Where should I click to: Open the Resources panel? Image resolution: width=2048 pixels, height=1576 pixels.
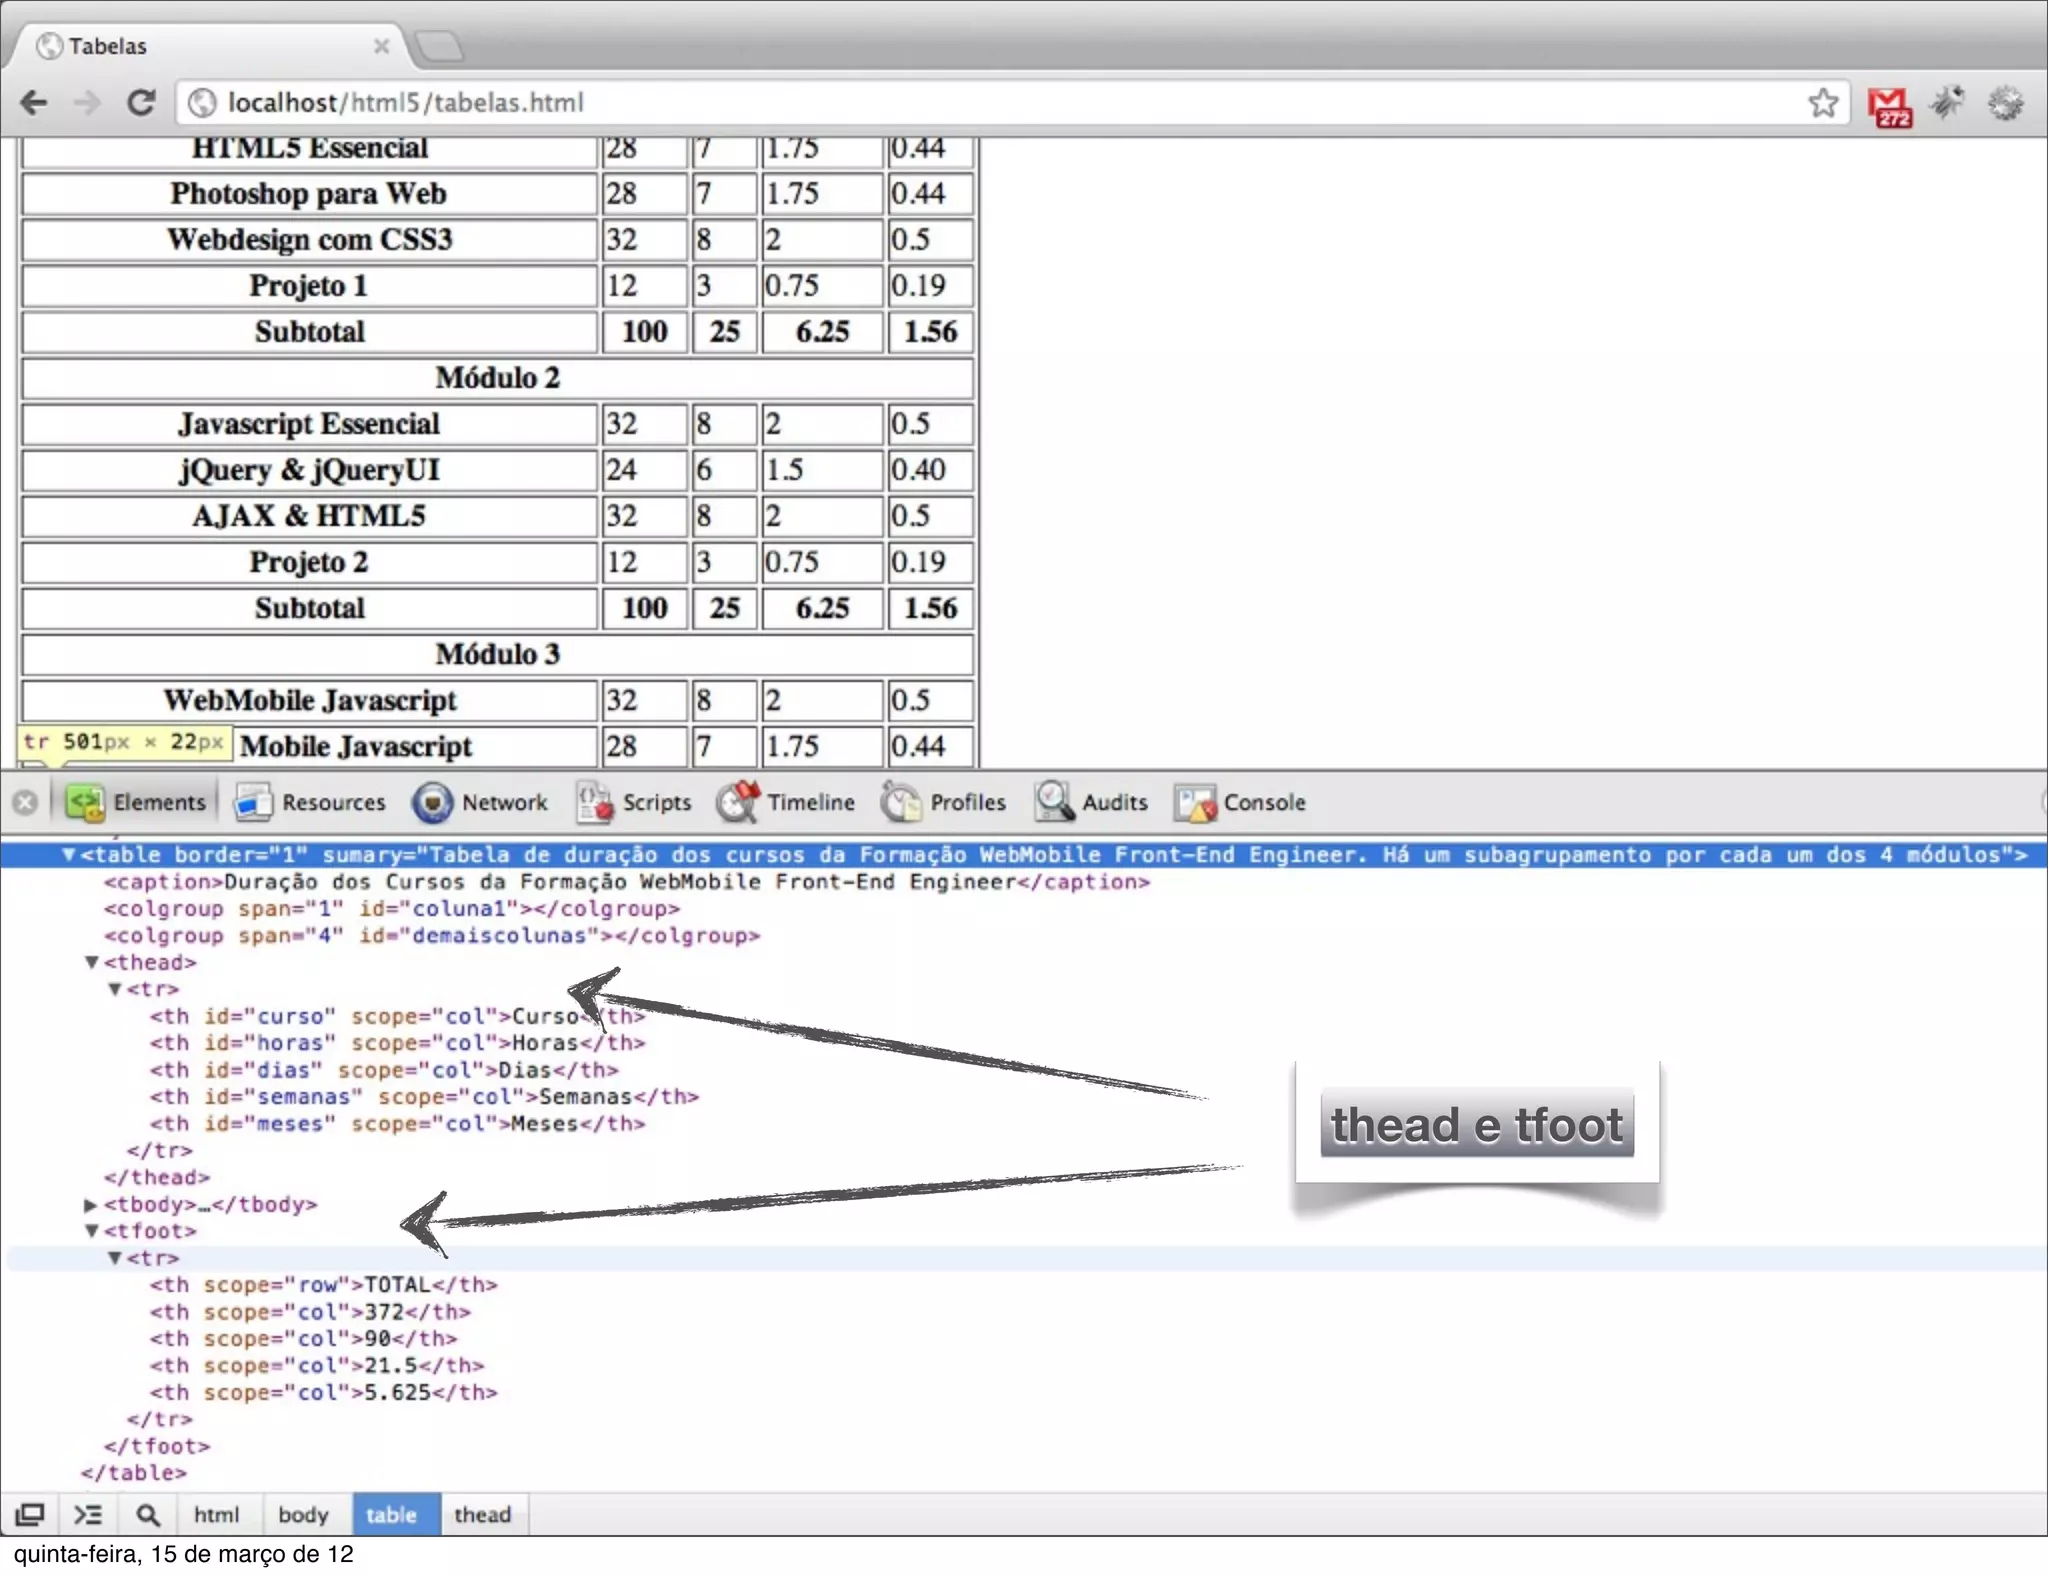coord(310,802)
